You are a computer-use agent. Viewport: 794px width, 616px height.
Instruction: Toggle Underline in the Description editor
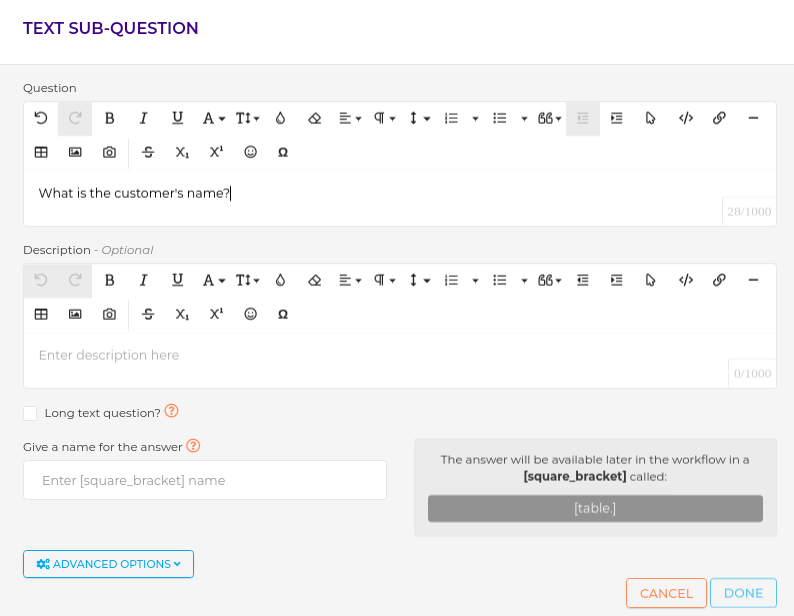tap(178, 280)
